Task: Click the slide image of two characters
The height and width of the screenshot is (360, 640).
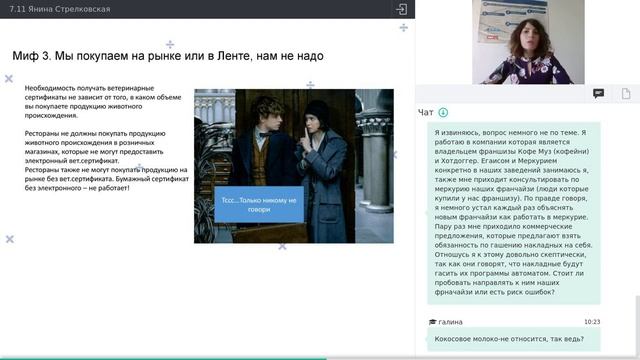Action: click(x=294, y=166)
